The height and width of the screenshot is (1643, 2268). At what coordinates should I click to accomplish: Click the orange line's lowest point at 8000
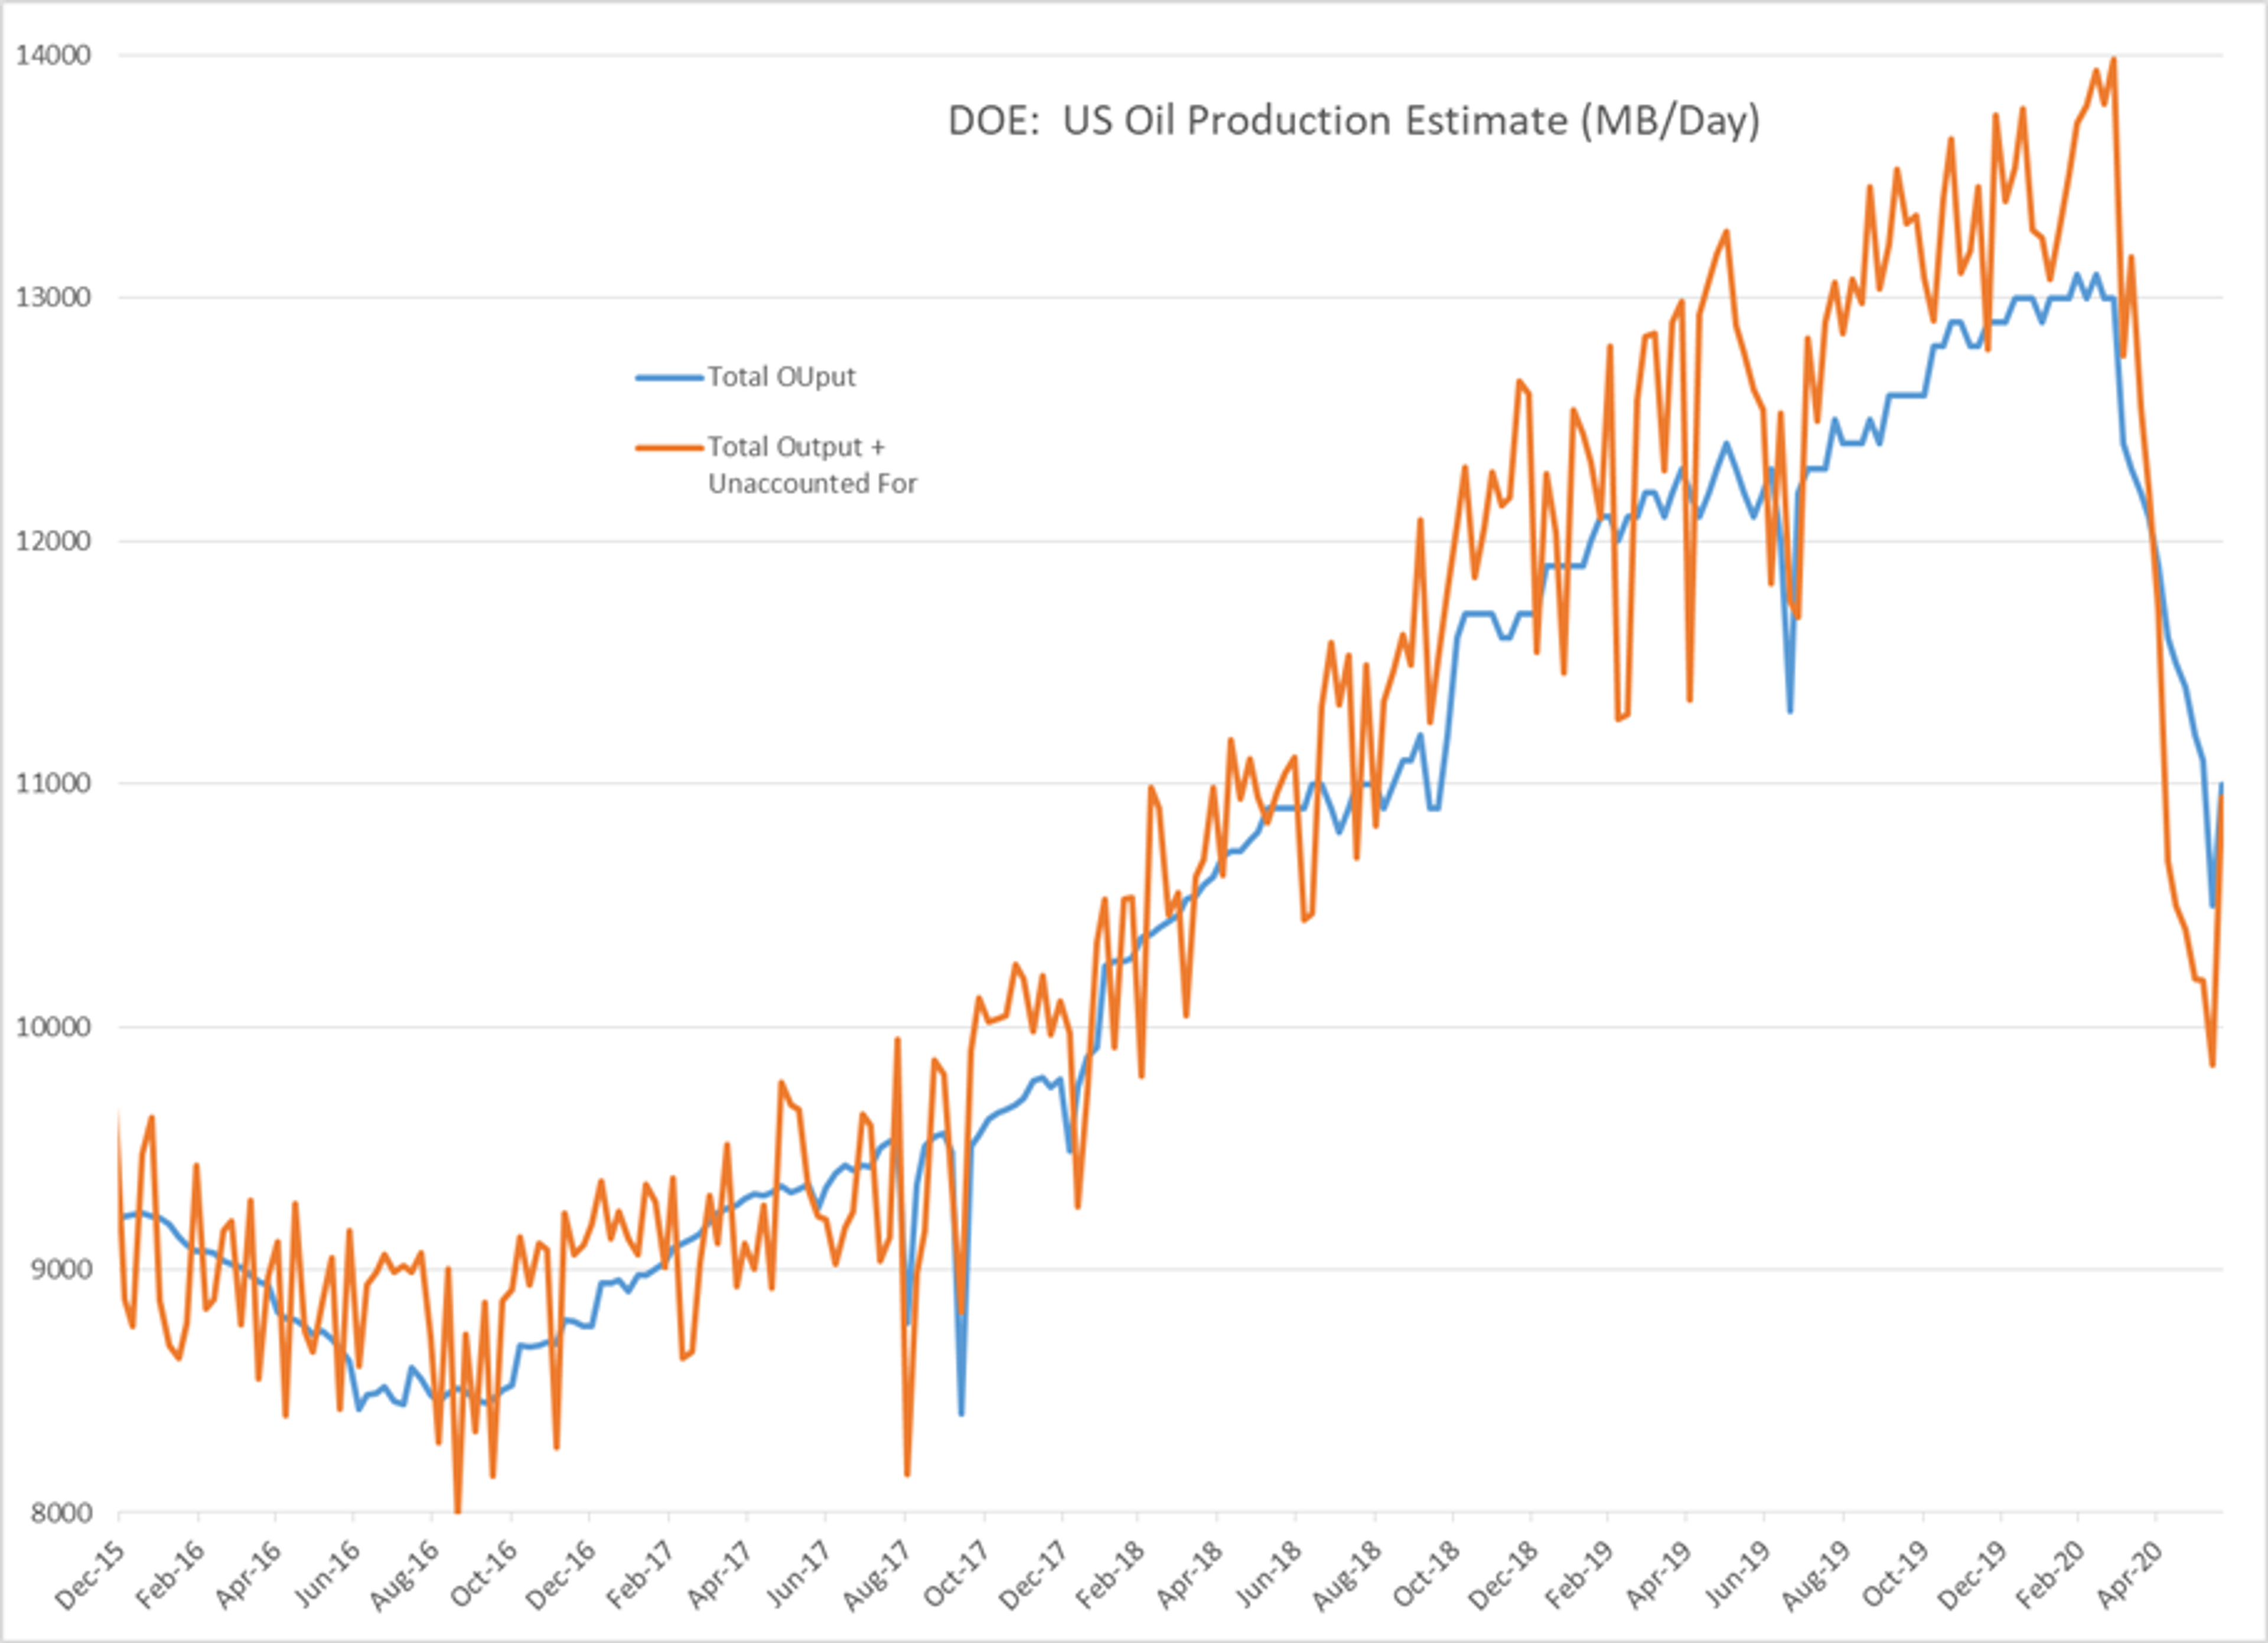[458, 1510]
